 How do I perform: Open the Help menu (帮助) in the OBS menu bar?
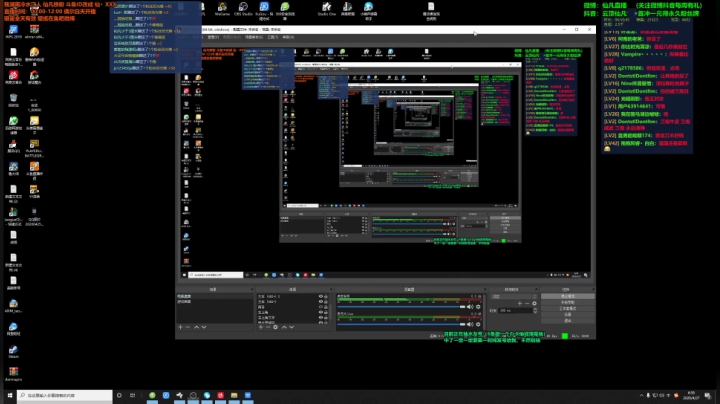click(x=288, y=37)
